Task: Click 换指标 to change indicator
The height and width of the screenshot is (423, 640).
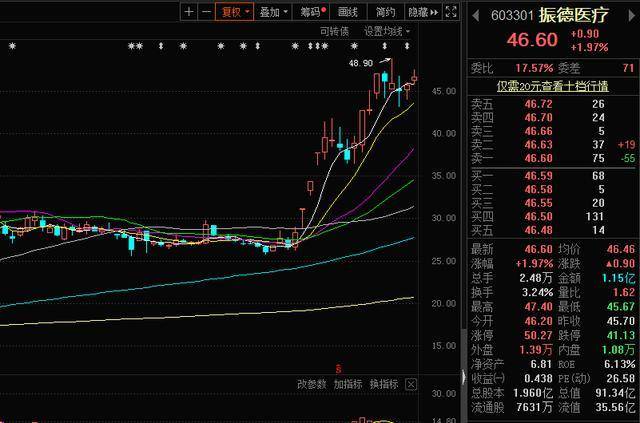Action: click(x=384, y=384)
